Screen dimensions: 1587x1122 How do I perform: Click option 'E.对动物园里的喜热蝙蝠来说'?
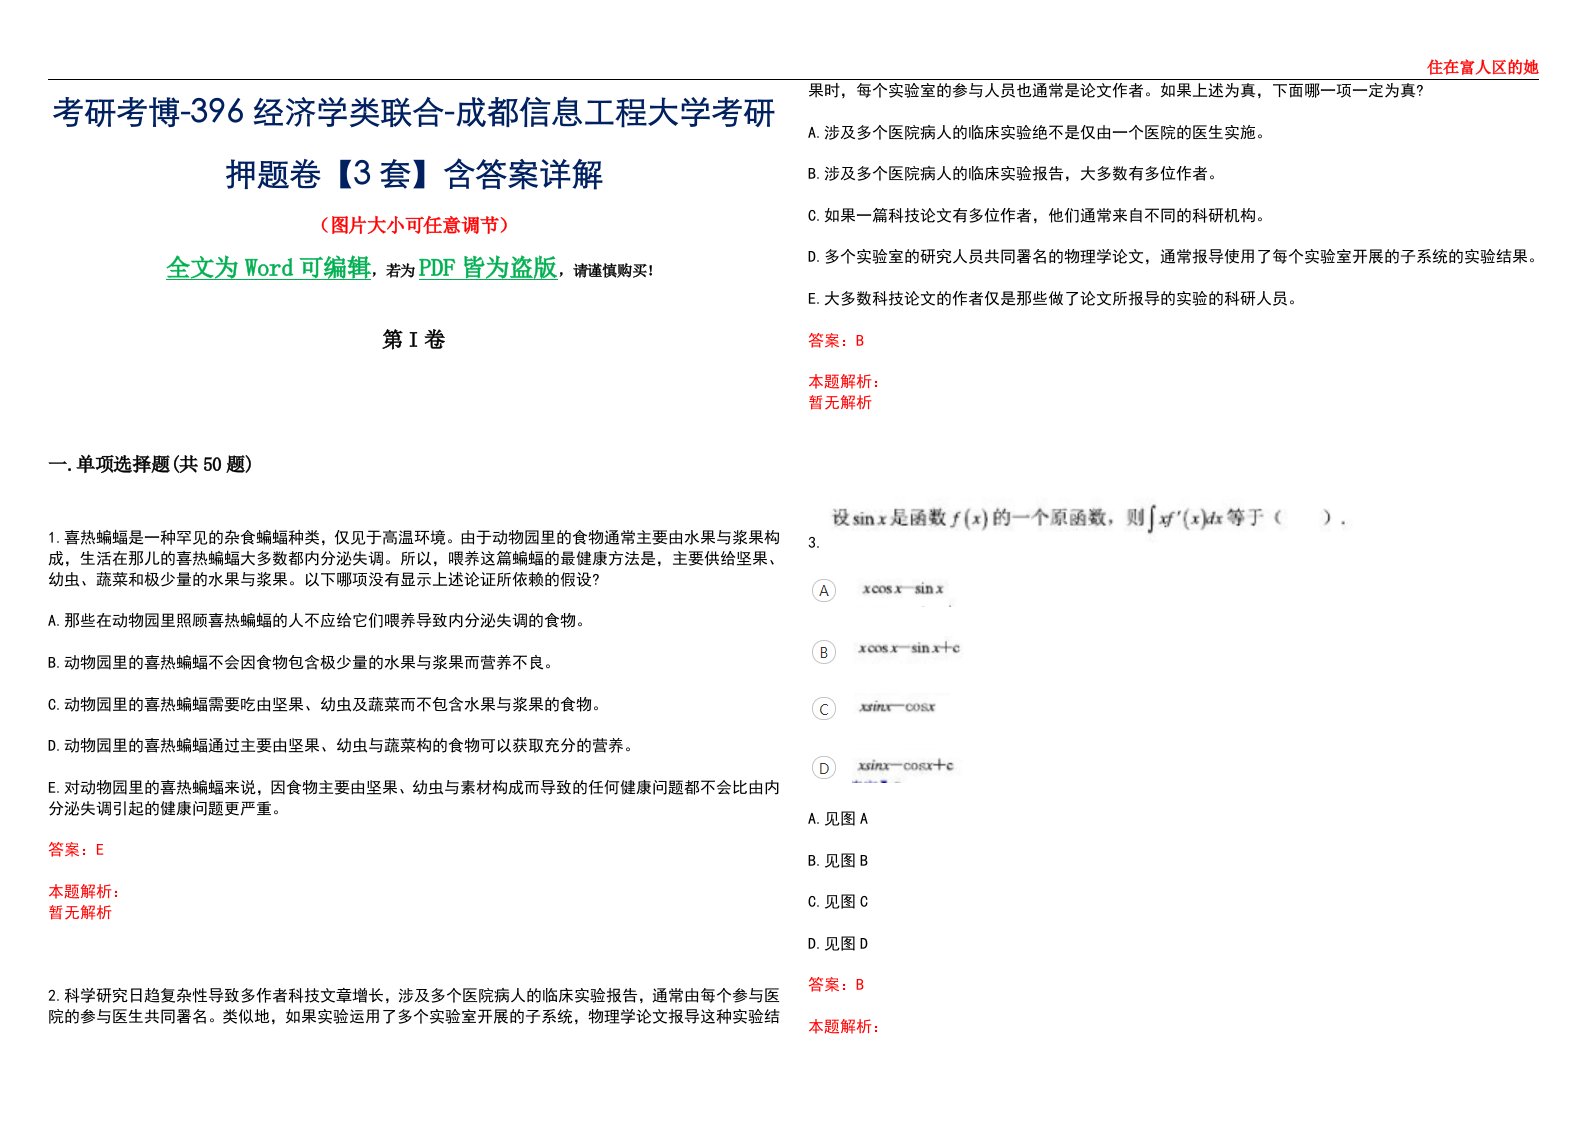pos(414,798)
